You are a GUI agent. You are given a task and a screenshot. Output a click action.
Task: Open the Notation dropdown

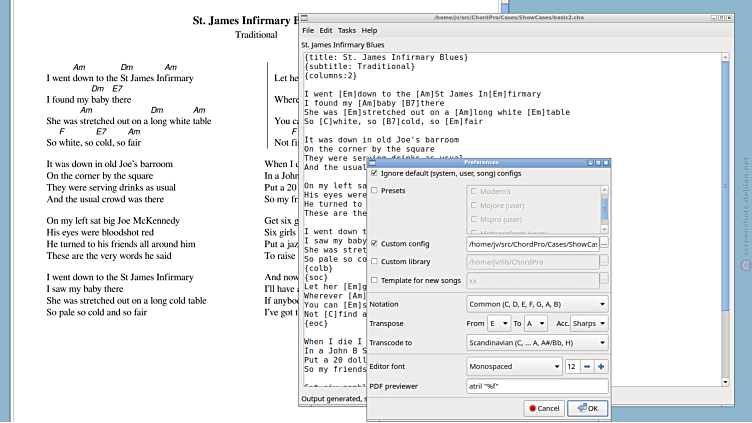pyautogui.click(x=537, y=304)
